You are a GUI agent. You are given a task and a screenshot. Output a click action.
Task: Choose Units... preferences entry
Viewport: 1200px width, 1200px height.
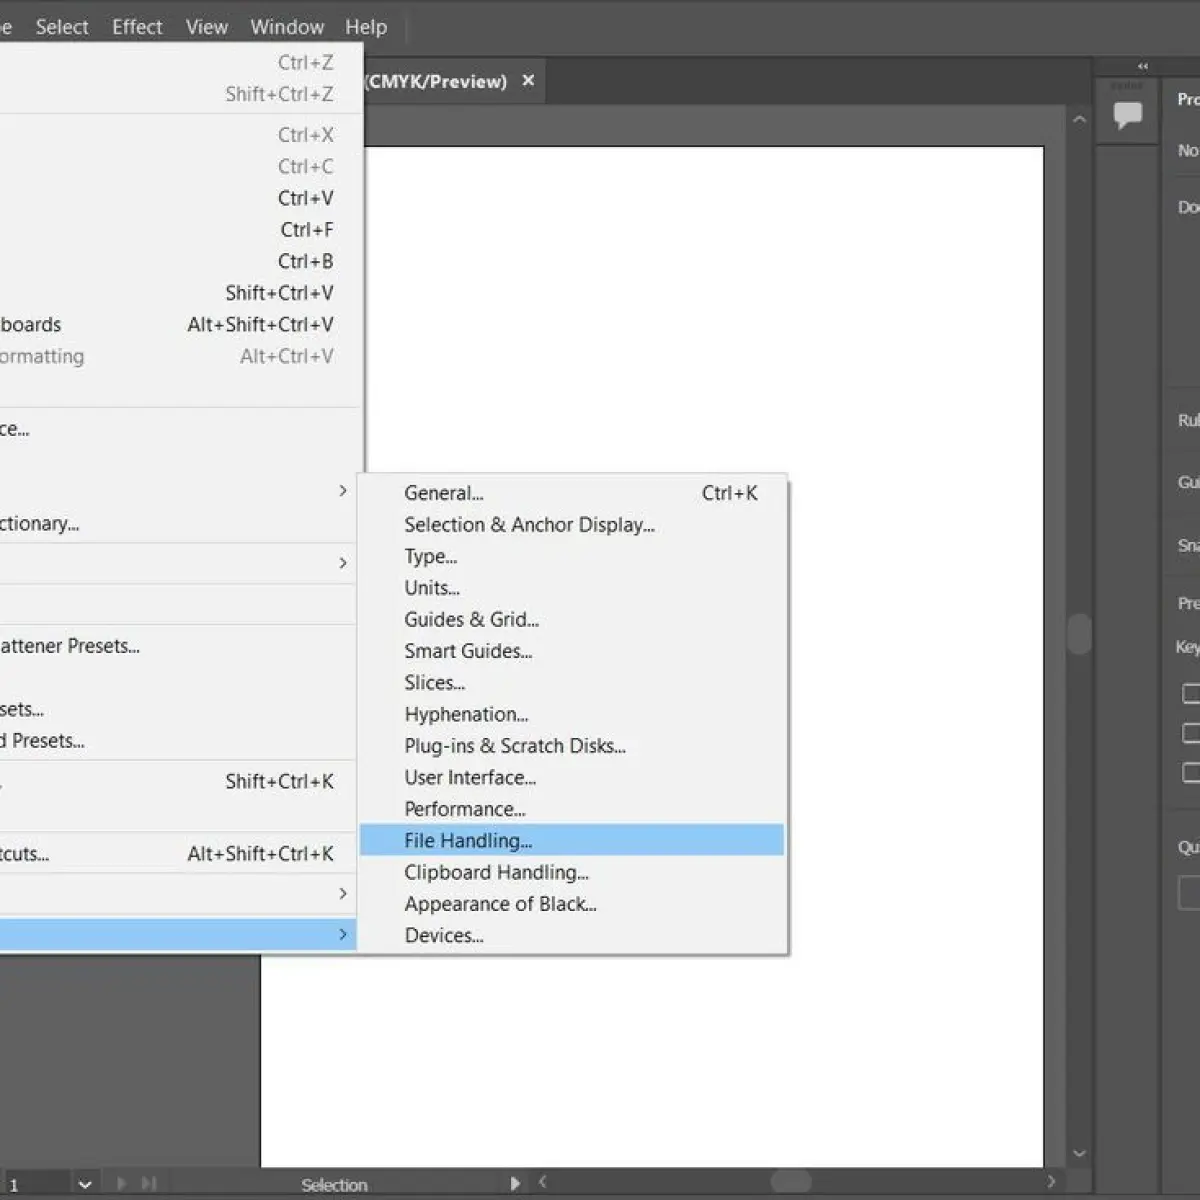coord(572,588)
